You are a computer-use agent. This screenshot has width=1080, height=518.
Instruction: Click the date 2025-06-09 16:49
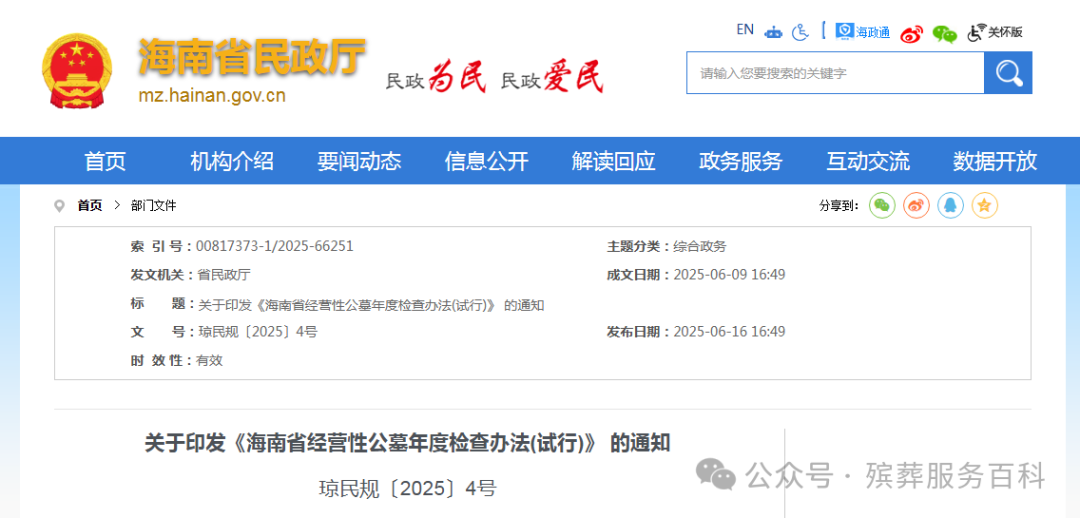[729, 275]
